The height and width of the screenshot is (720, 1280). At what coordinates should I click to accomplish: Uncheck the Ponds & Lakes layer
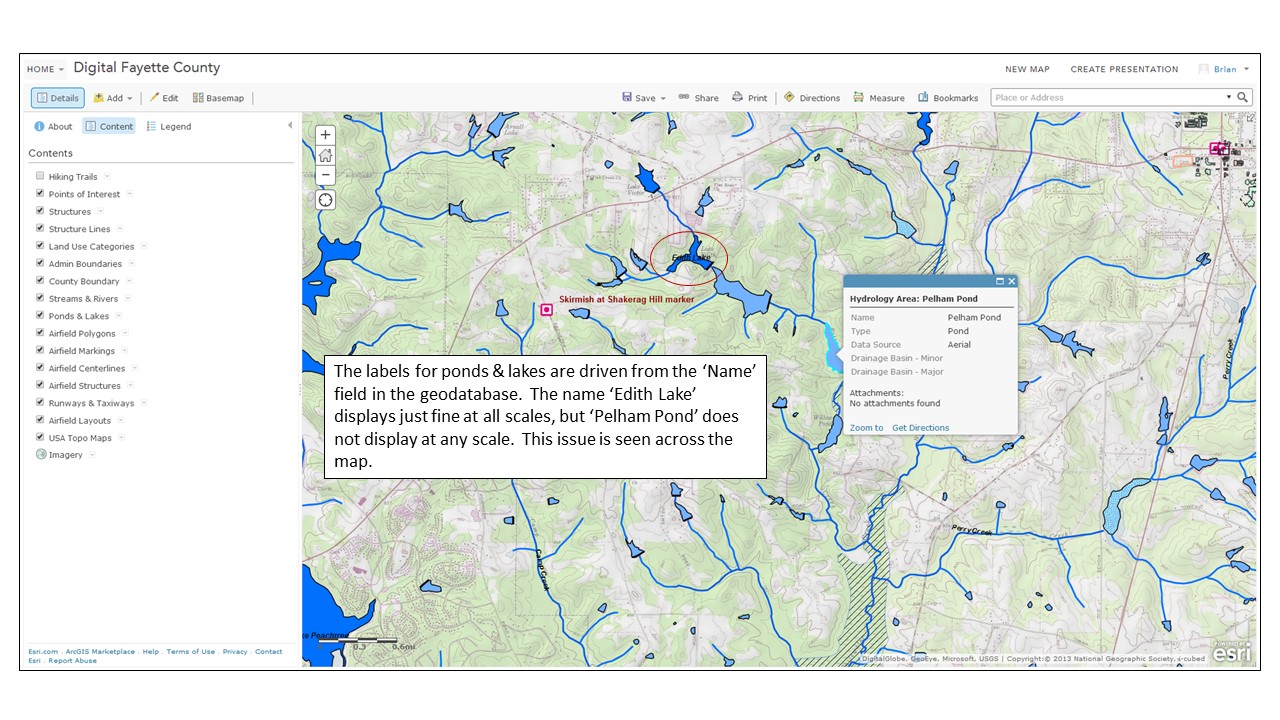[x=40, y=316]
